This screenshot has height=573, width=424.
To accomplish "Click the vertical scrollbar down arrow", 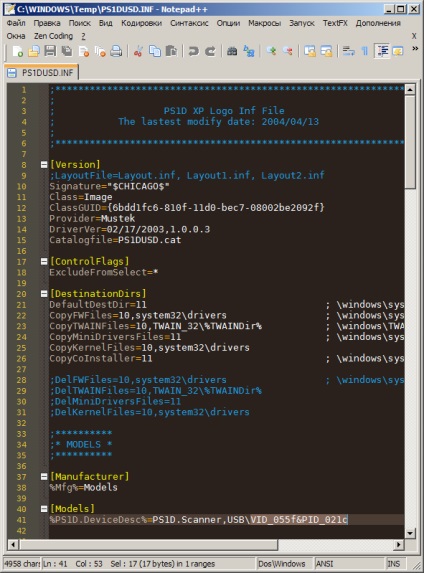I will coord(410,533).
